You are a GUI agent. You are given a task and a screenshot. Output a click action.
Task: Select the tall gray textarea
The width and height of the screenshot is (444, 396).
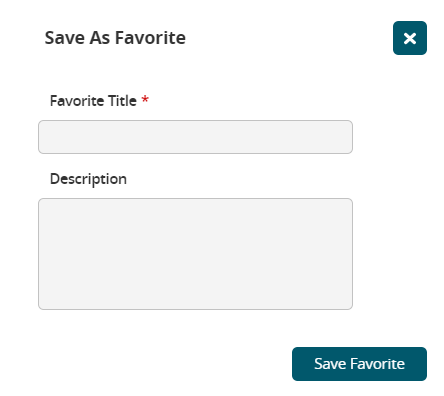coord(195,254)
